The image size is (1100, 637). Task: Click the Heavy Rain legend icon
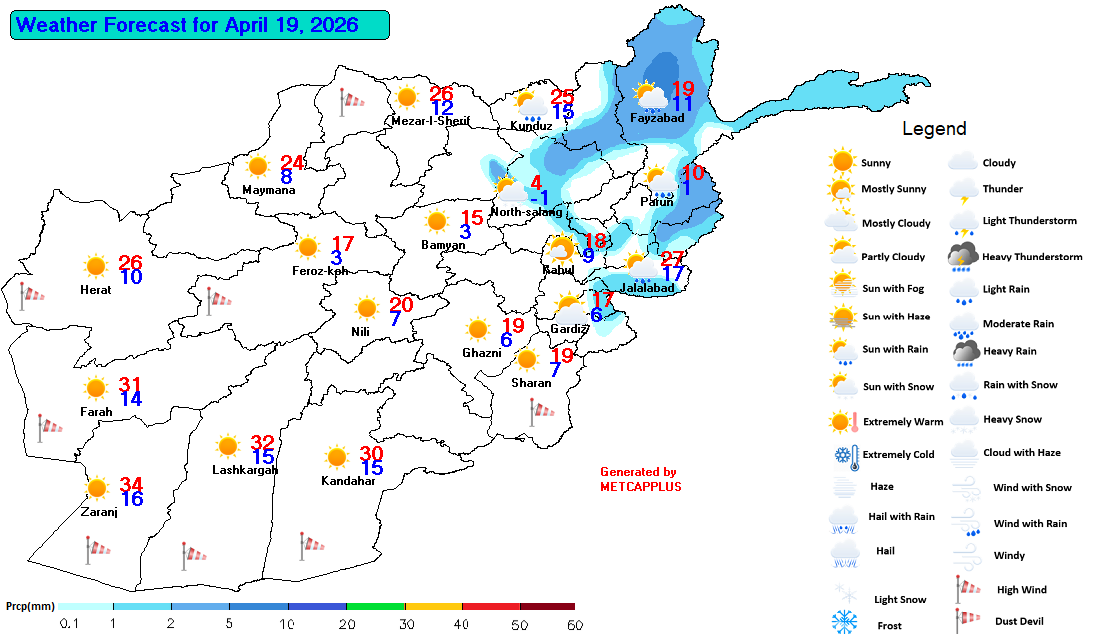(965, 351)
